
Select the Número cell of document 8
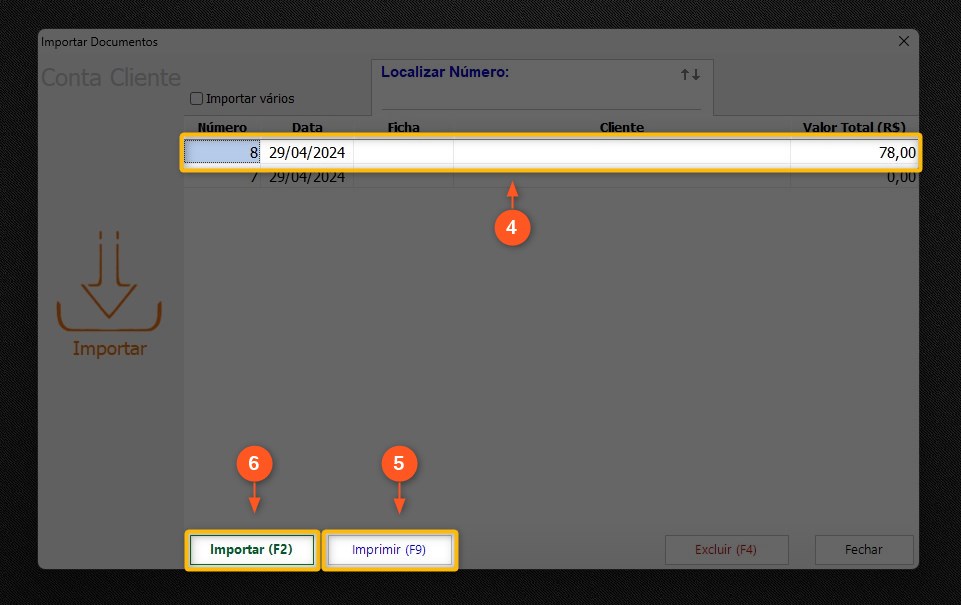[223, 153]
